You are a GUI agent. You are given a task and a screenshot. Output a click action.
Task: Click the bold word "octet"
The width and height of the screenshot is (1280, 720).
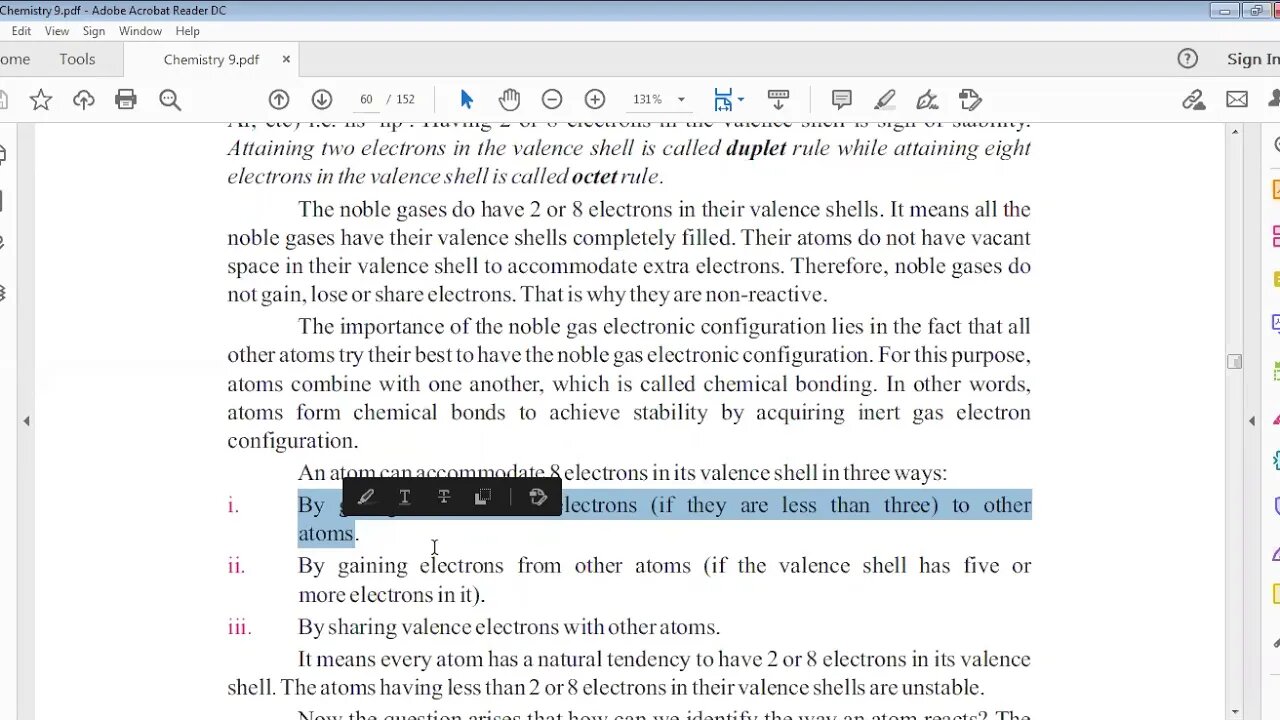click(593, 176)
